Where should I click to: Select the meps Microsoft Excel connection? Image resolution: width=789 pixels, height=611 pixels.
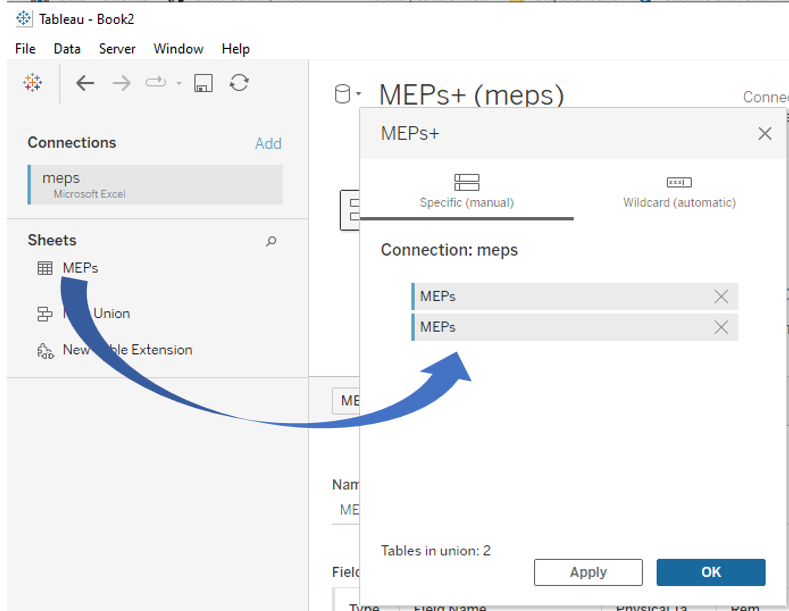coord(155,185)
